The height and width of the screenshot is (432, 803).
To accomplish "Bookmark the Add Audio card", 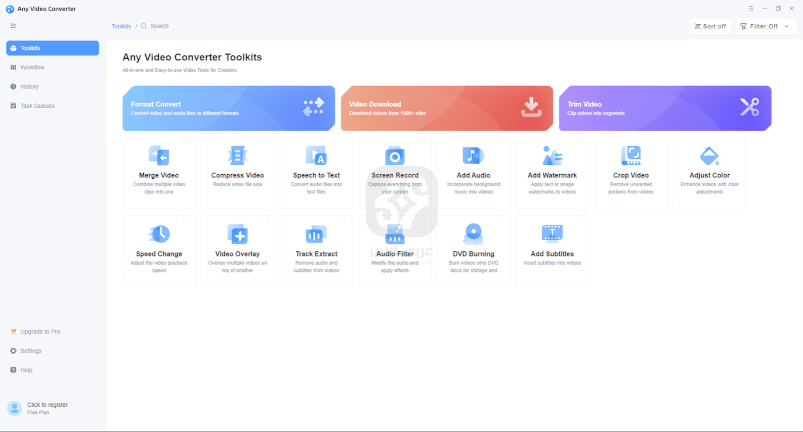I will coord(500,140).
